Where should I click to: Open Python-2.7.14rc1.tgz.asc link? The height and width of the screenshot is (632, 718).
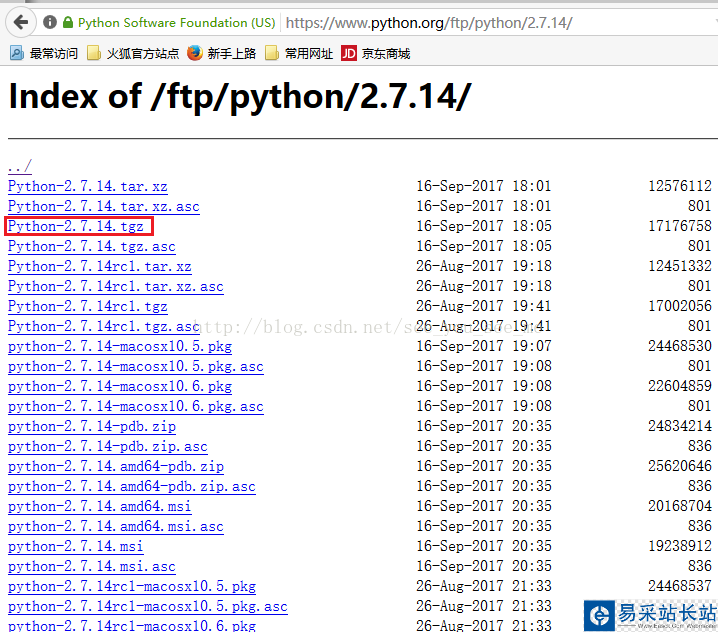pyautogui.click(x=103, y=327)
